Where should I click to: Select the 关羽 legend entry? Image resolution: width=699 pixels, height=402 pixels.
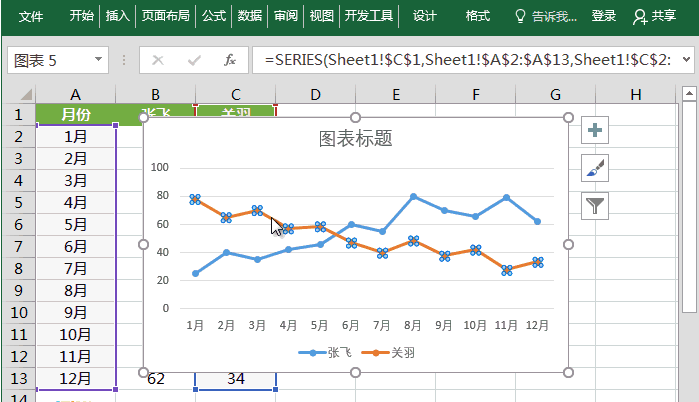click(388, 353)
